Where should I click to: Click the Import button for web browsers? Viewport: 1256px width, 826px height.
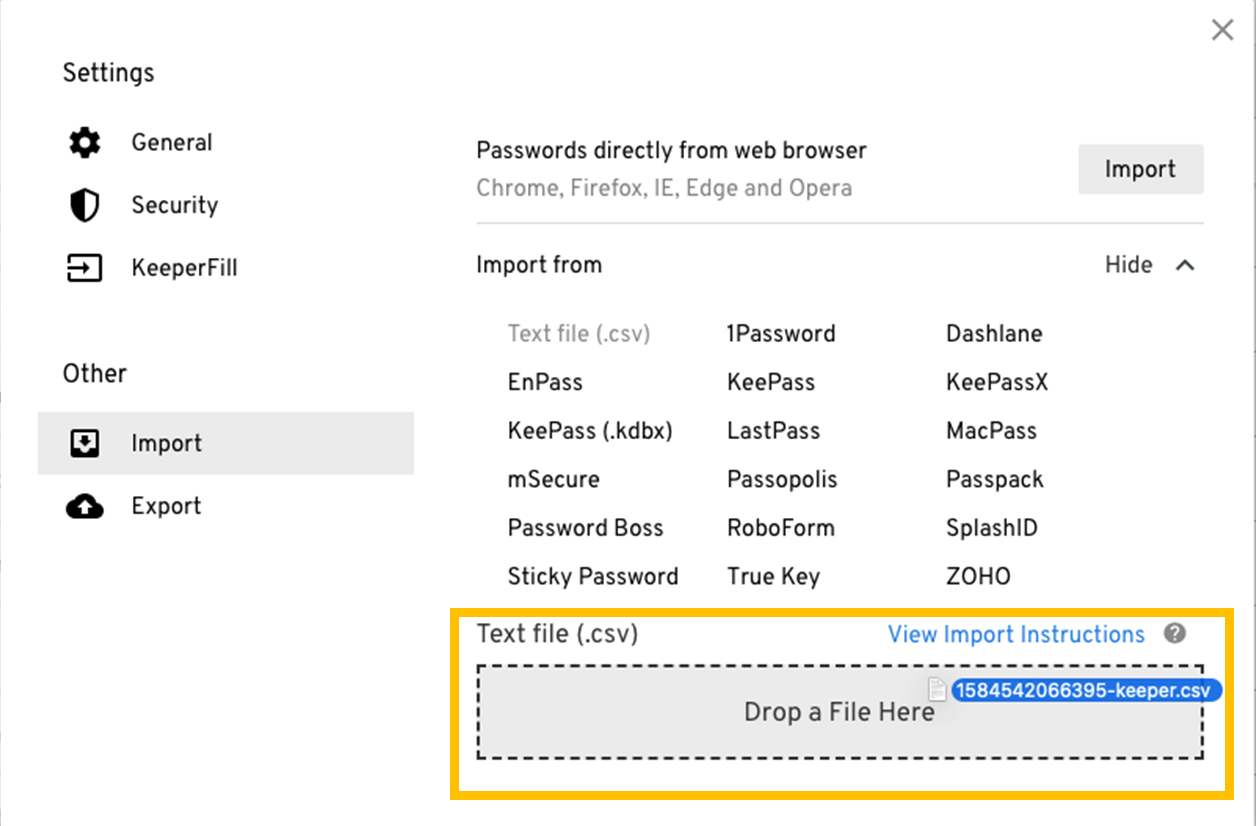(1140, 169)
